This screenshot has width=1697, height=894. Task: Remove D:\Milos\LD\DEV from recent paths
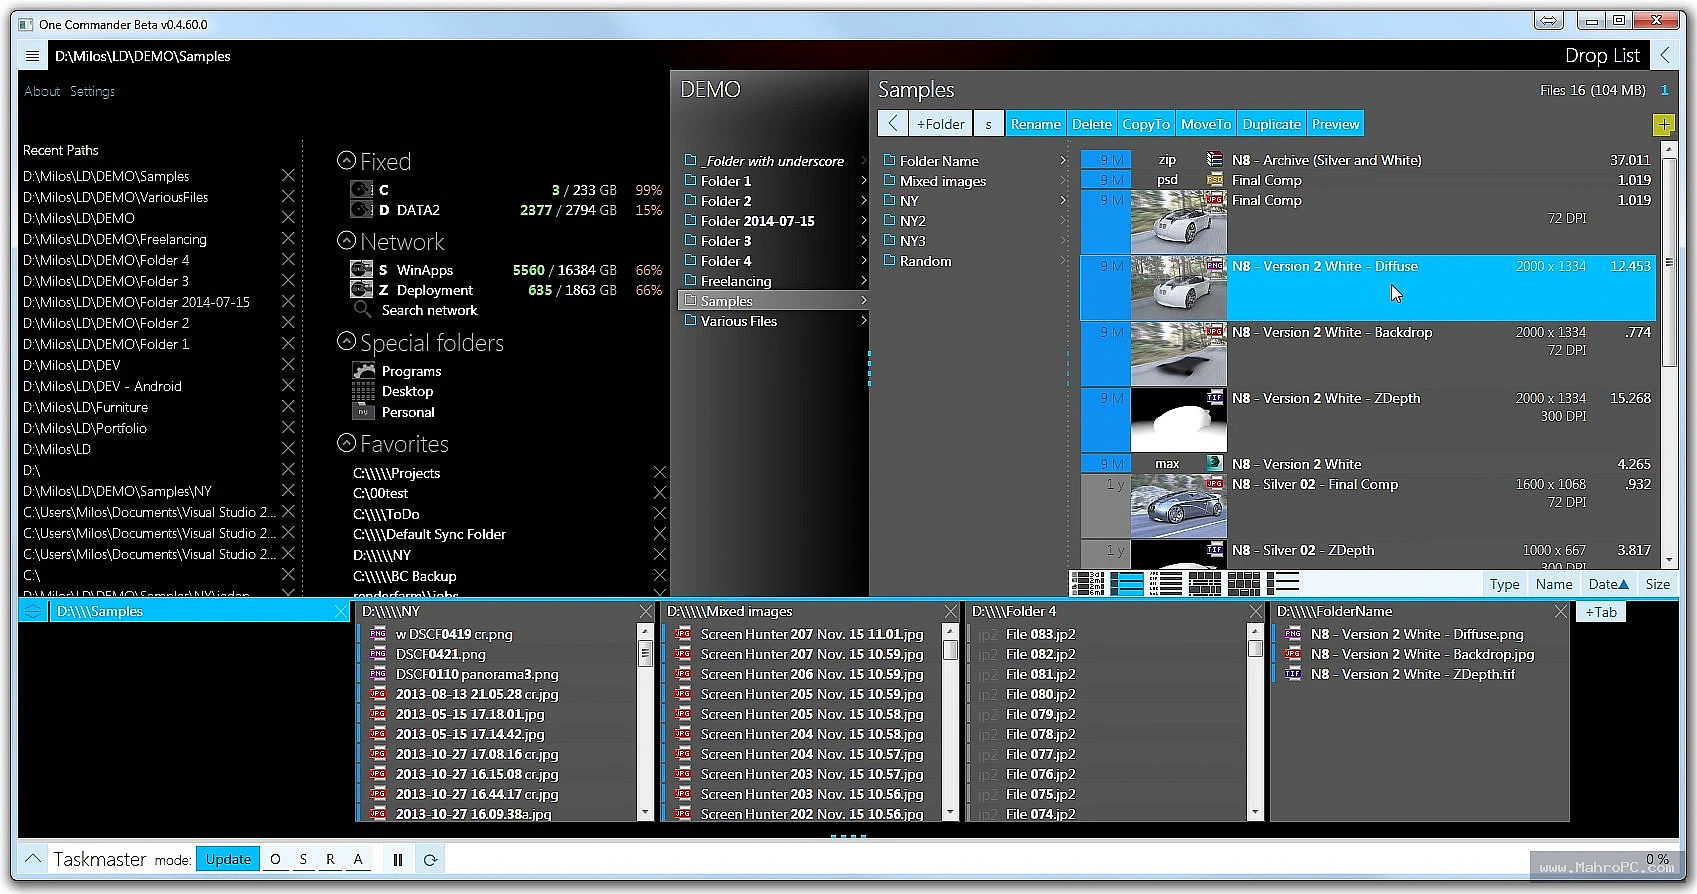288,365
